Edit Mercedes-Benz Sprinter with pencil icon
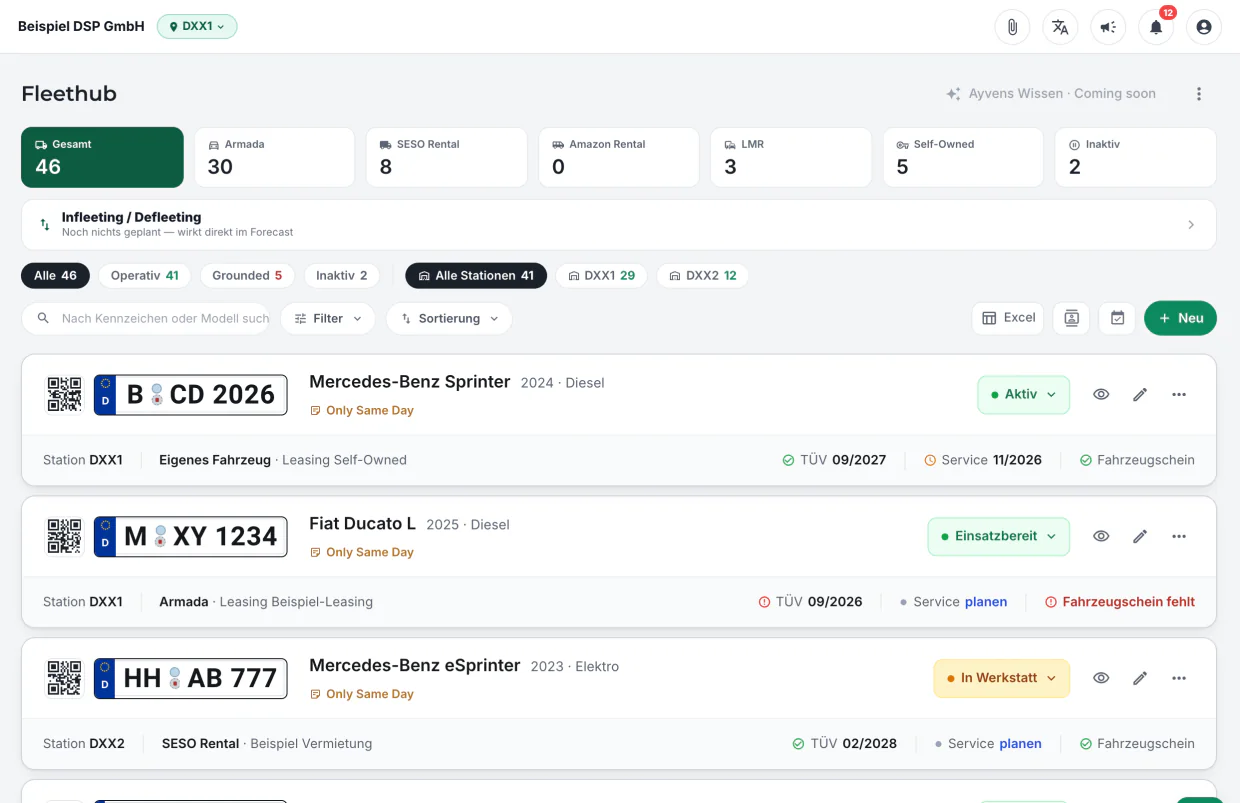Screen dimensions: 1240x803 point(1140,394)
